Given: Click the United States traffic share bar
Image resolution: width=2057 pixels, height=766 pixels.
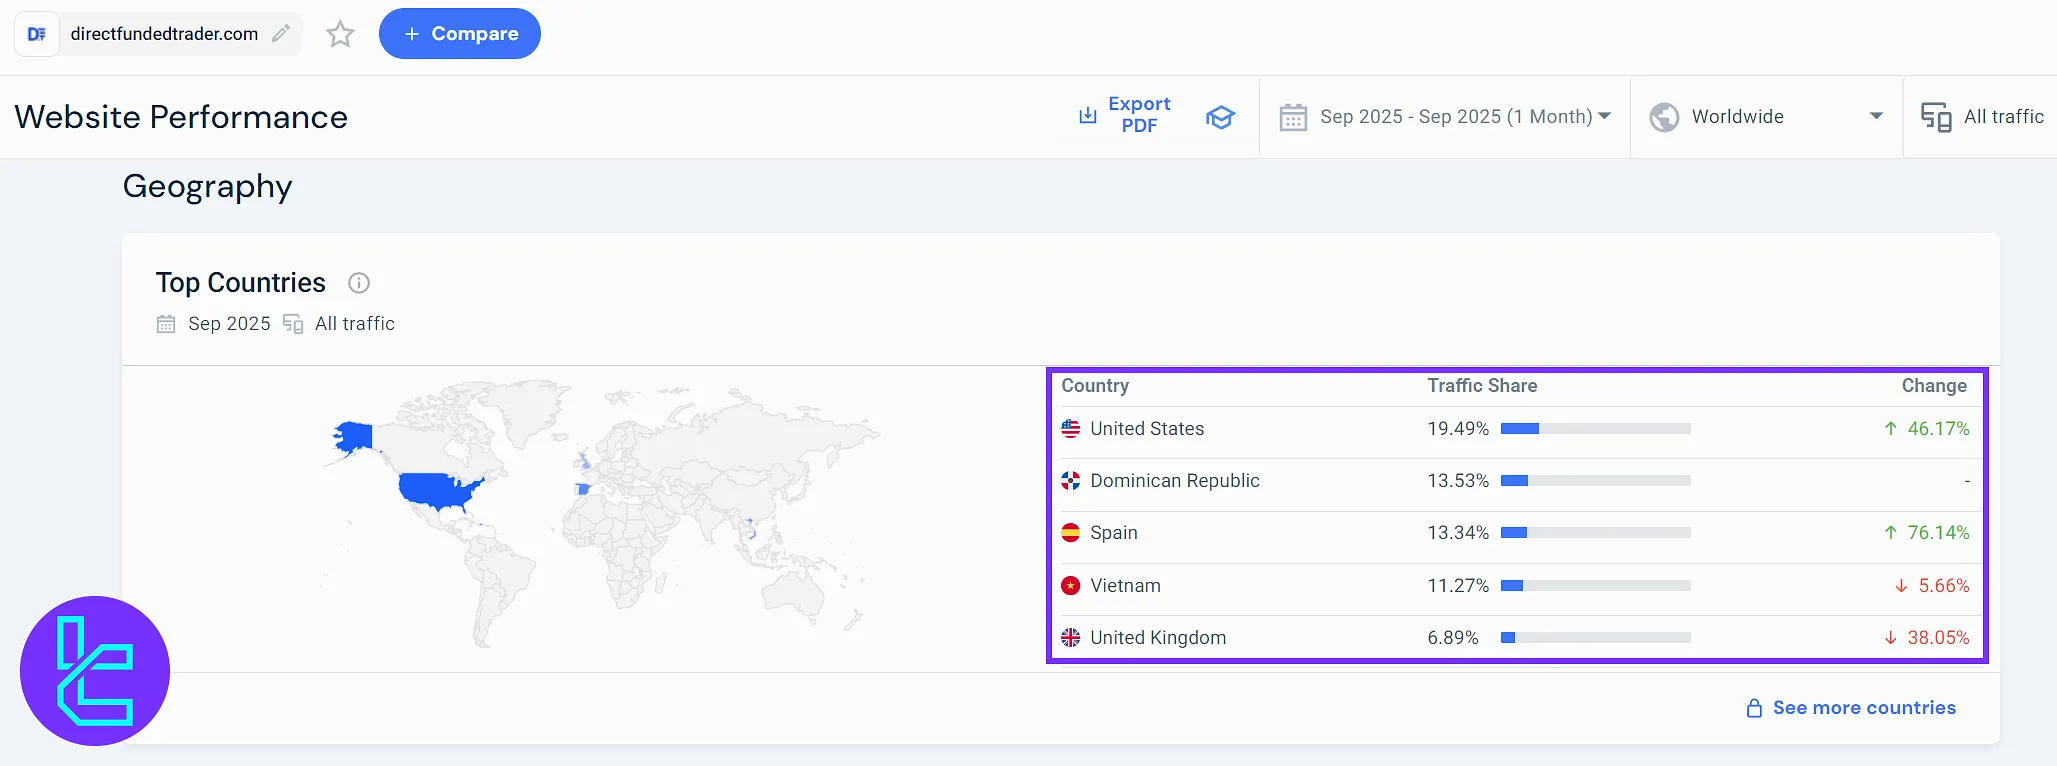Looking at the screenshot, I should click(x=1595, y=429).
